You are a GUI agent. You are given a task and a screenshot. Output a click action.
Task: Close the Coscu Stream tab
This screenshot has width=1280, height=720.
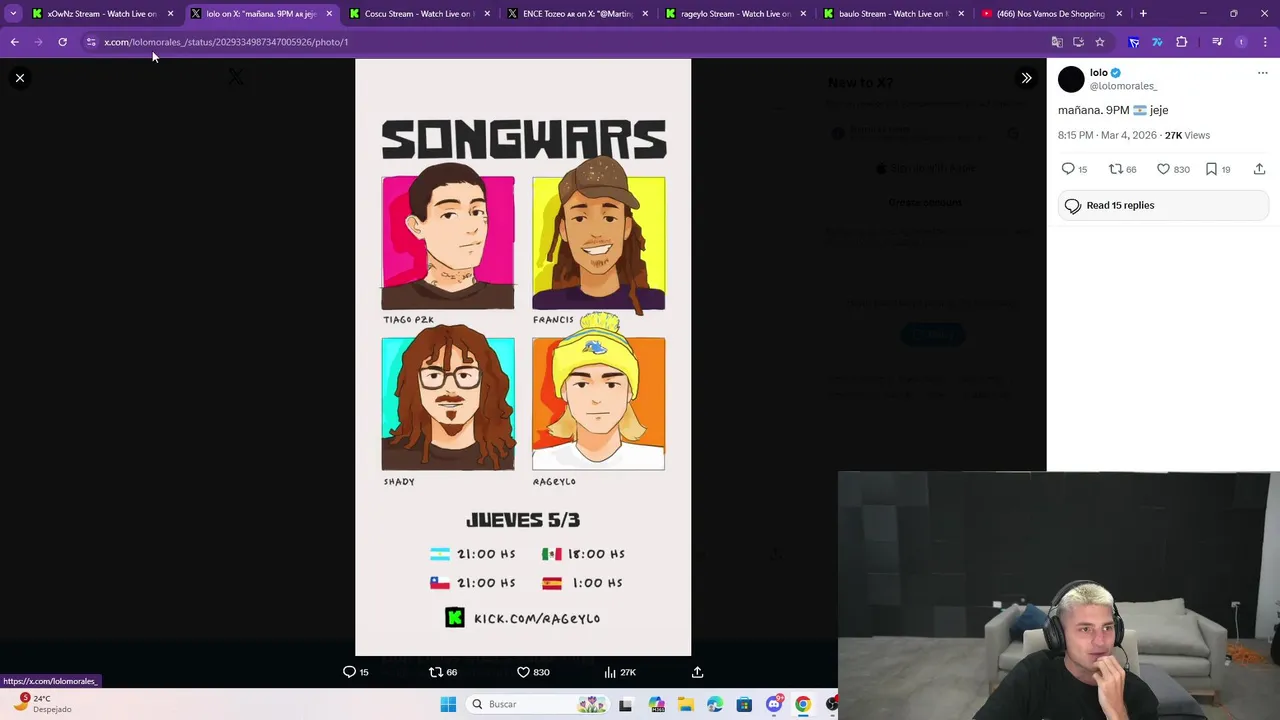487,14
